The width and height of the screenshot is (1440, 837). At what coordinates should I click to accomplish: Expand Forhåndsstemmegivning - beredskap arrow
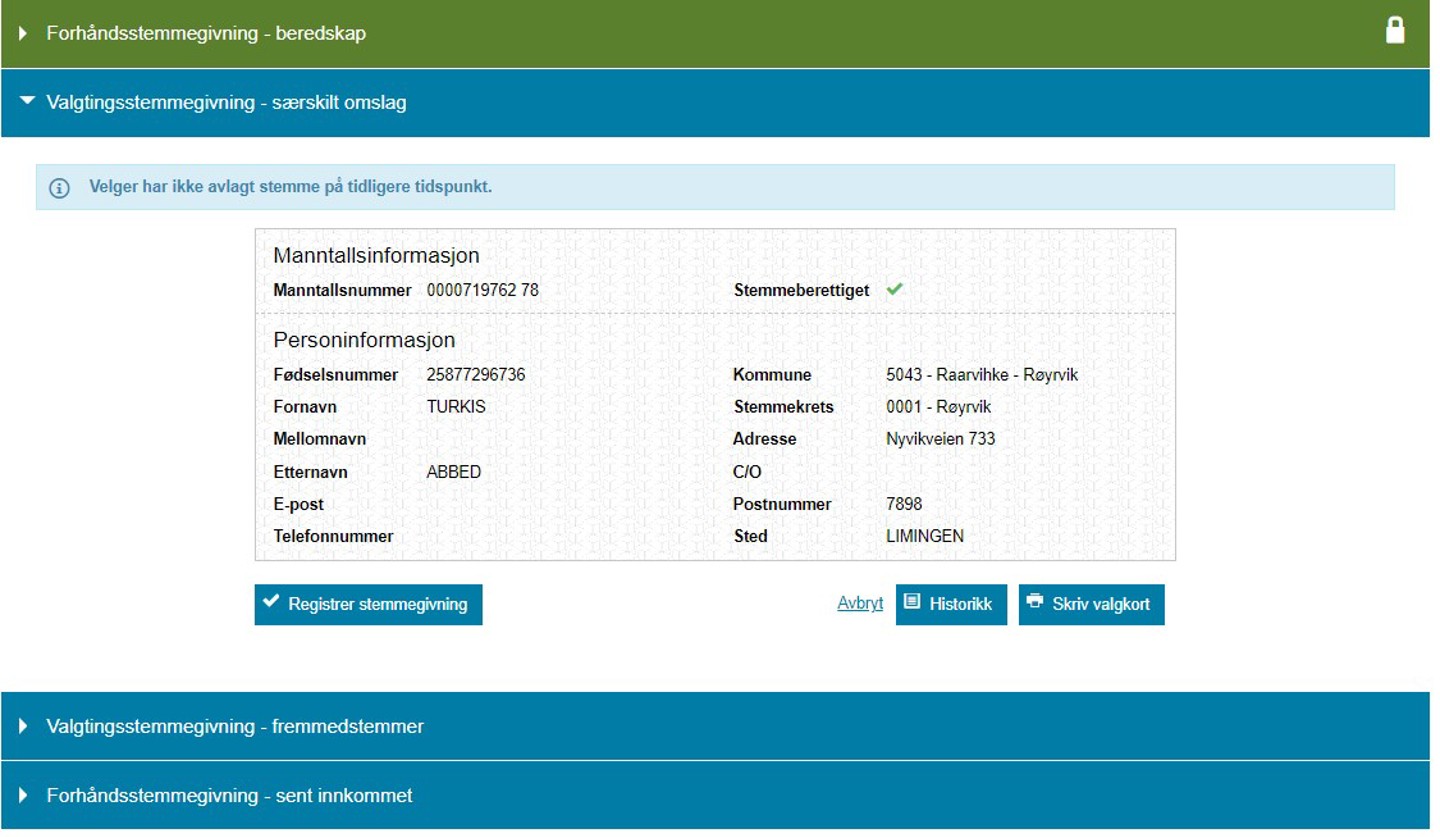24,34
